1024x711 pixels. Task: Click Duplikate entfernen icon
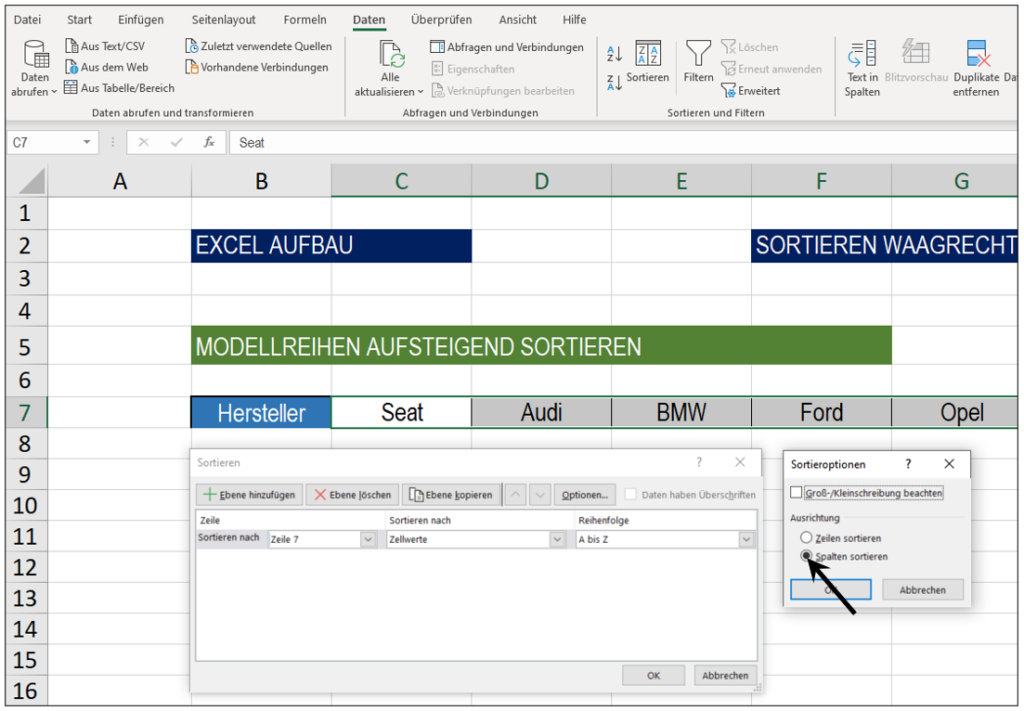tap(978, 53)
